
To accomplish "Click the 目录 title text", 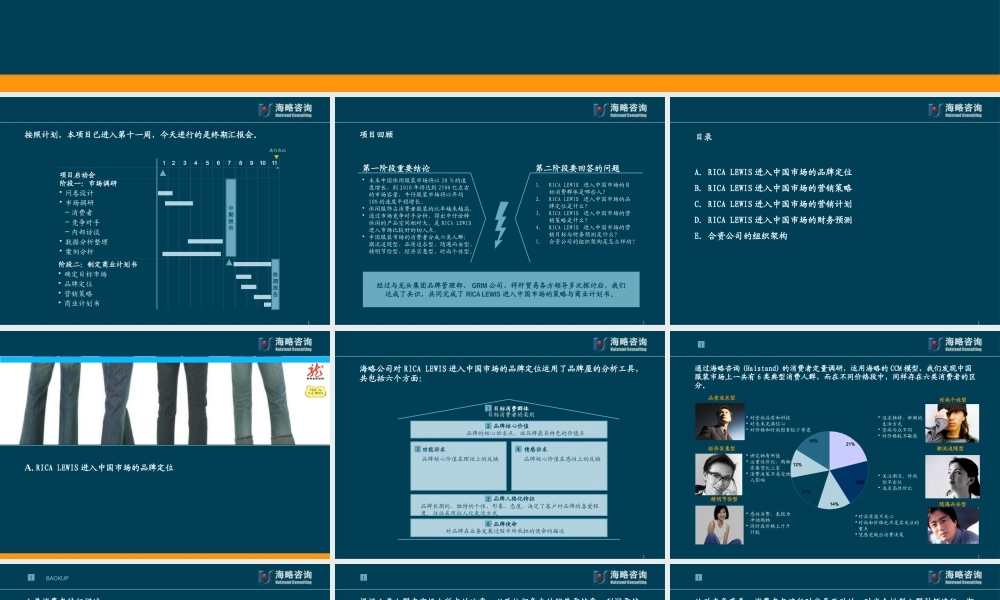I will (x=703, y=137).
